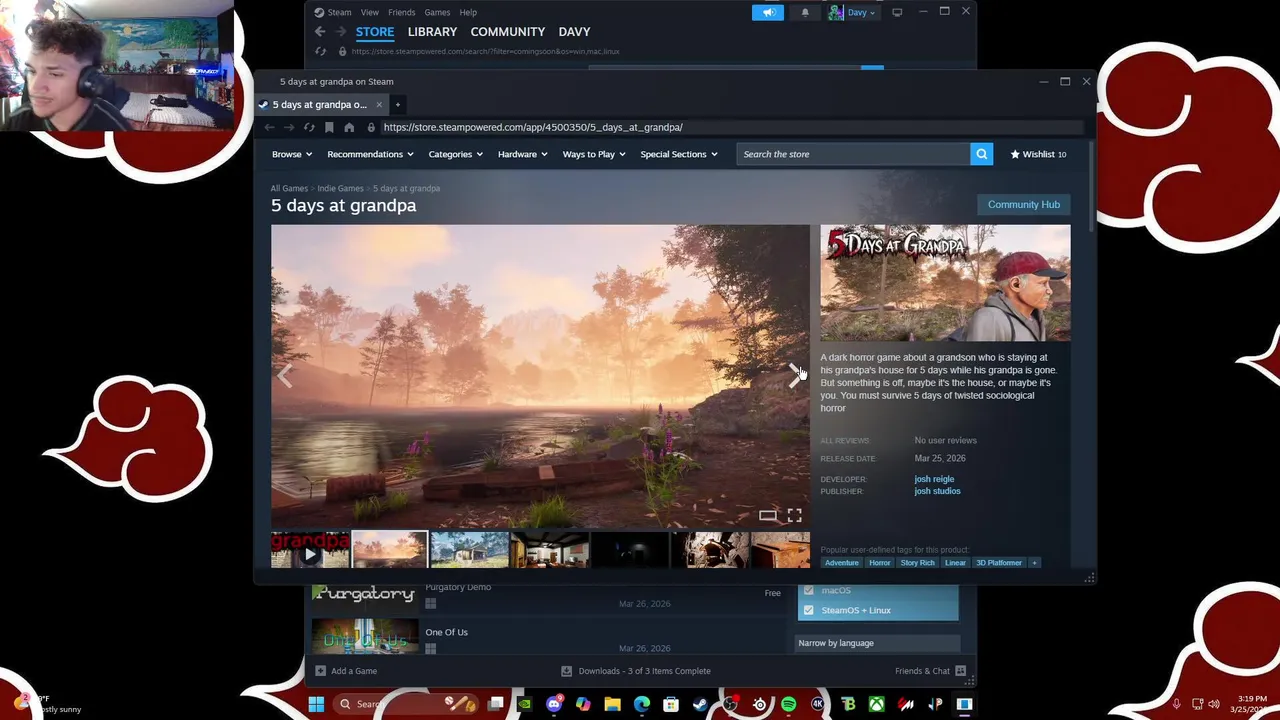The width and height of the screenshot is (1280, 720).
Task: Open the View menu
Action: pyautogui.click(x=369, y=12)
